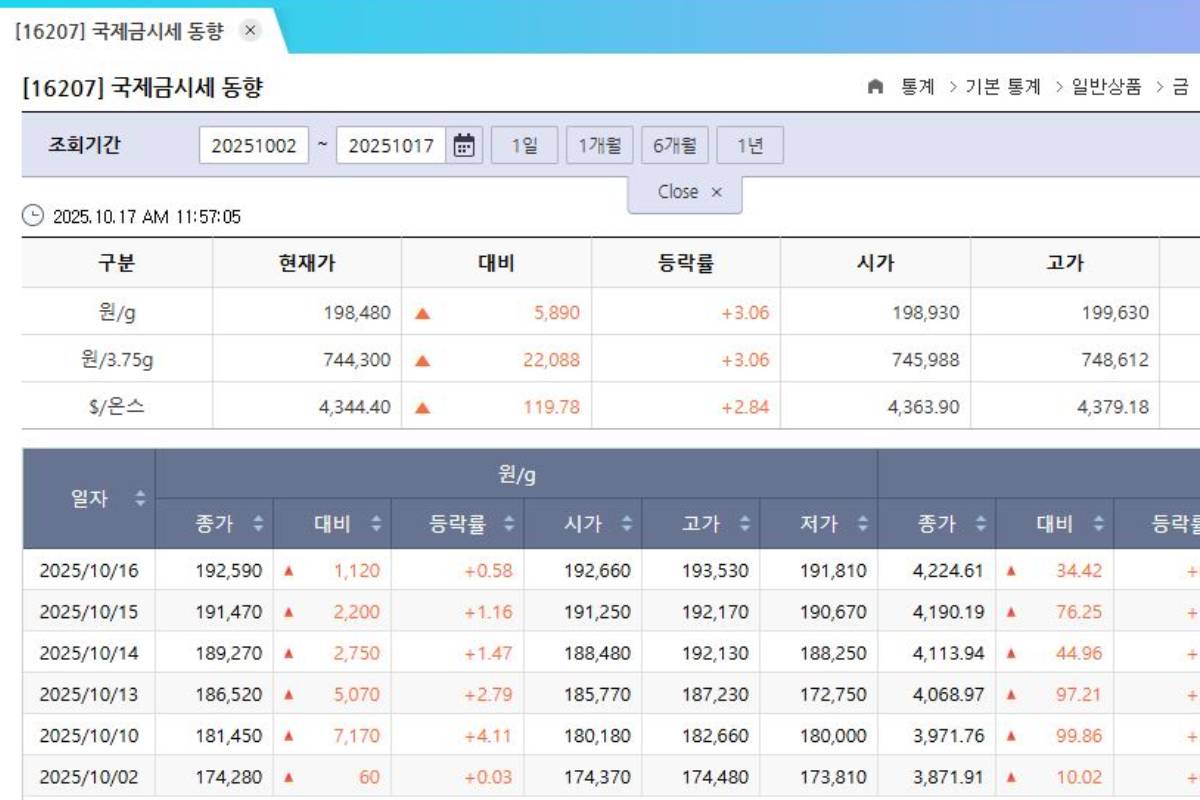The image size is (1200, 800).
Task: Click 원/3.75g current price 744,300
Action: tap(357, 360)
